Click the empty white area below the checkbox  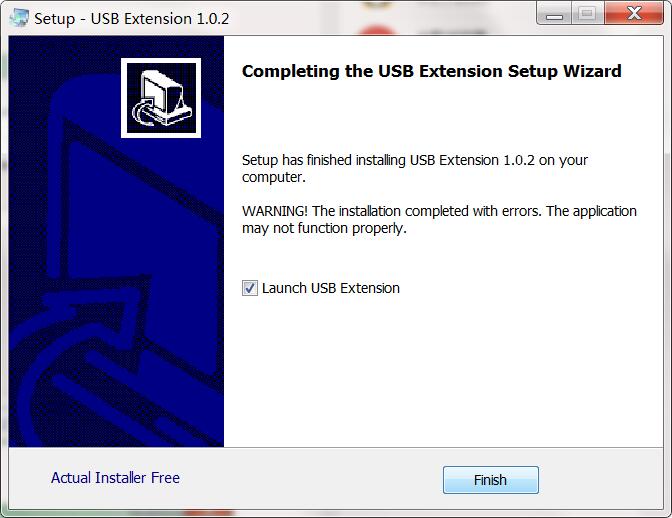click(444, 368)
